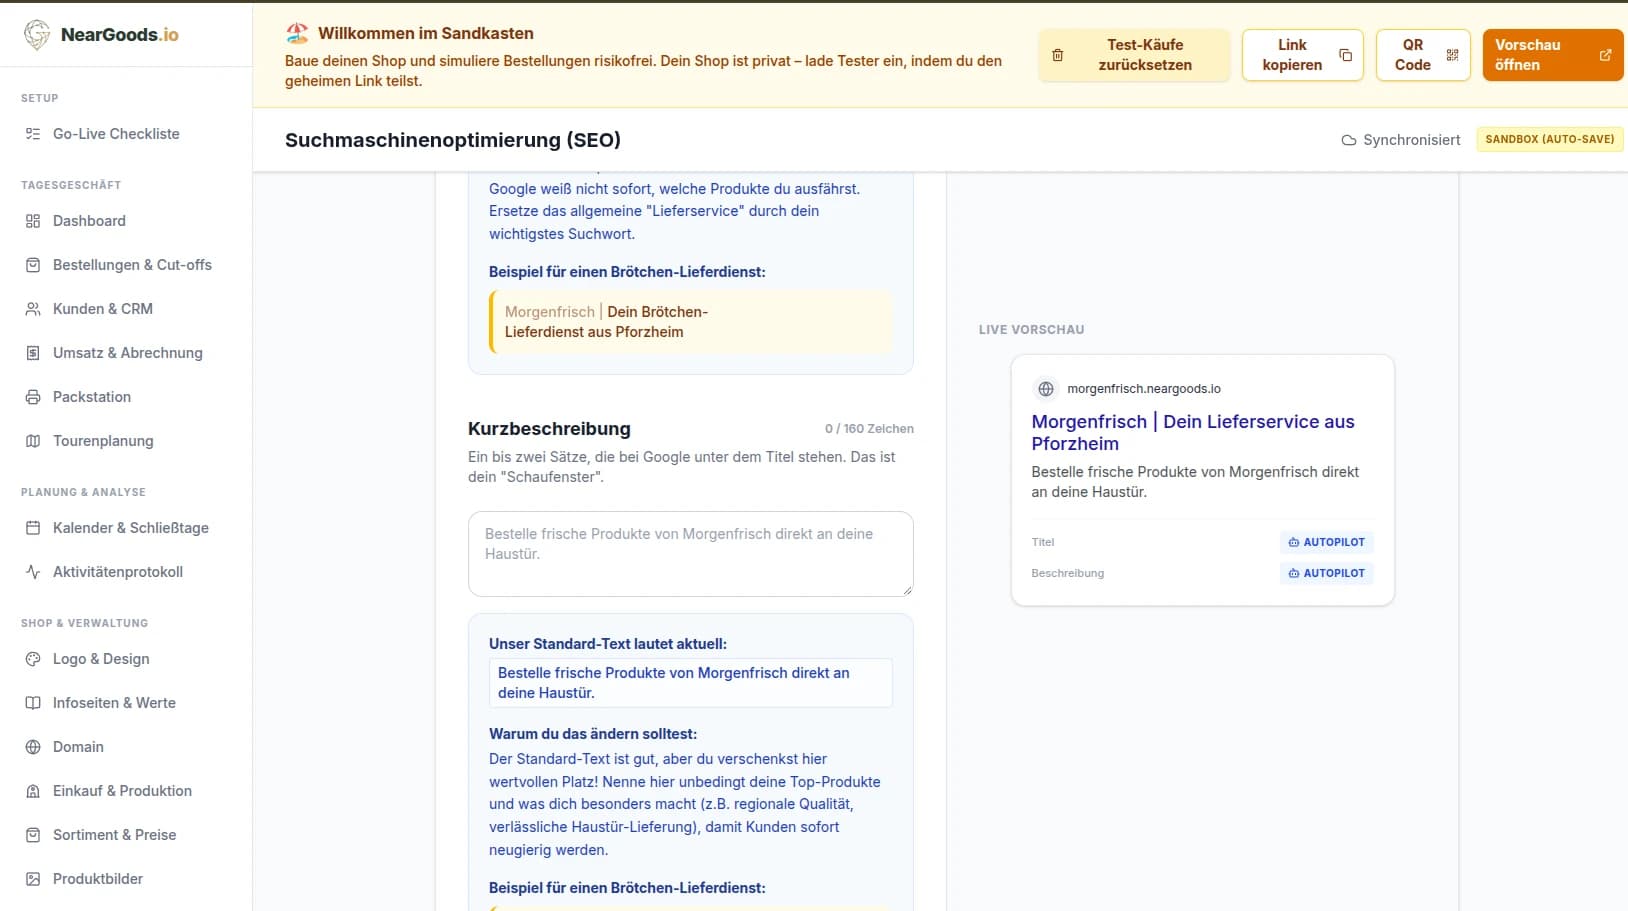Click the '0 / 160 Zeichen' counter
1628x911 pixels.
pos(869,429)
